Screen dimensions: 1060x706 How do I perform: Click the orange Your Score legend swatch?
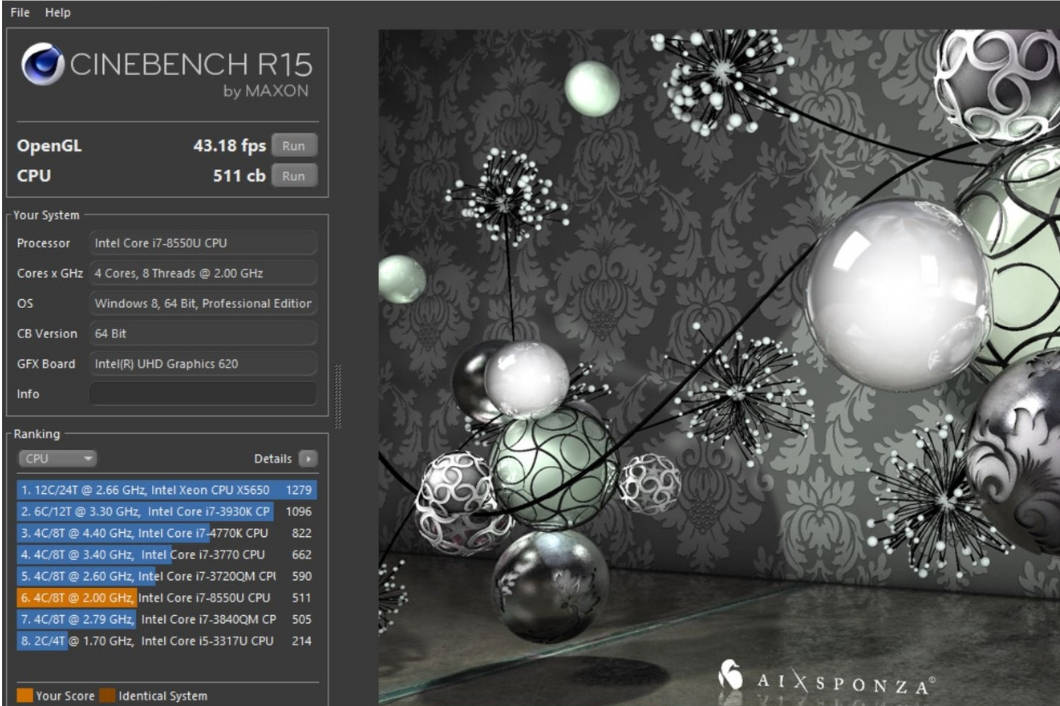23,695
